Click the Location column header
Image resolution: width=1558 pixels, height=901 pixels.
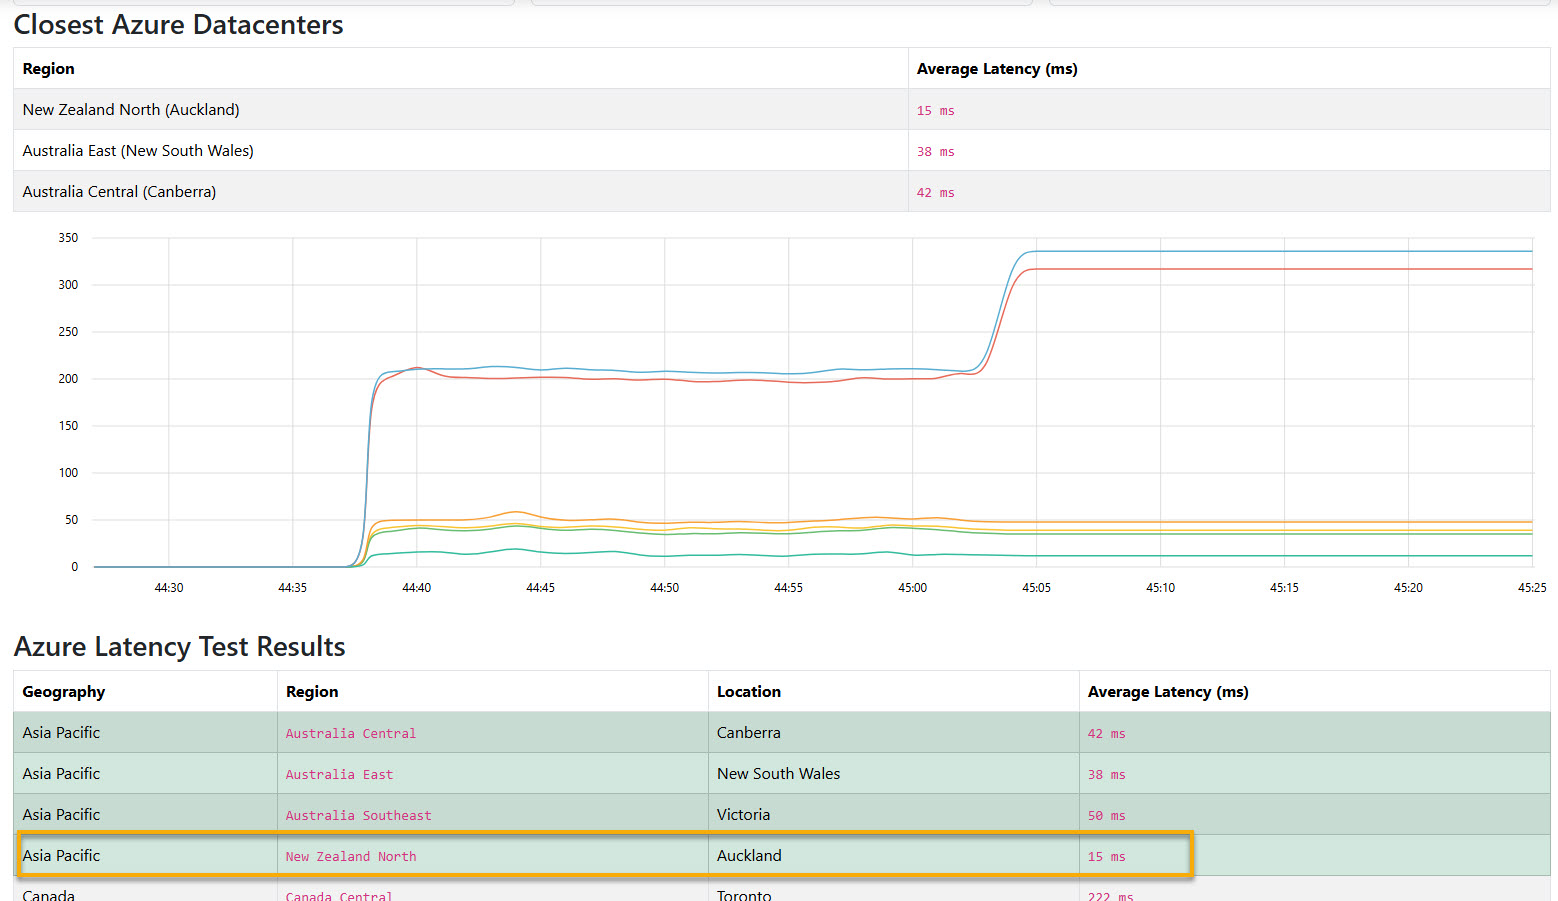pos(749,692)
